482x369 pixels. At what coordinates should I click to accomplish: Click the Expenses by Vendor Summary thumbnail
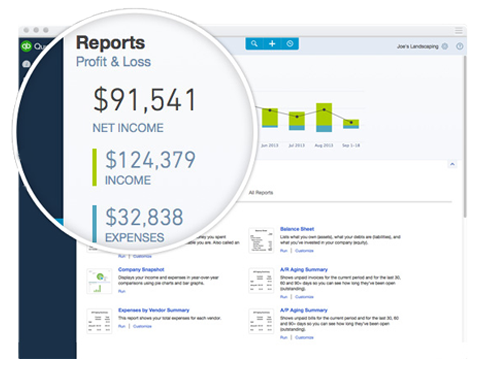coord(99,321)
